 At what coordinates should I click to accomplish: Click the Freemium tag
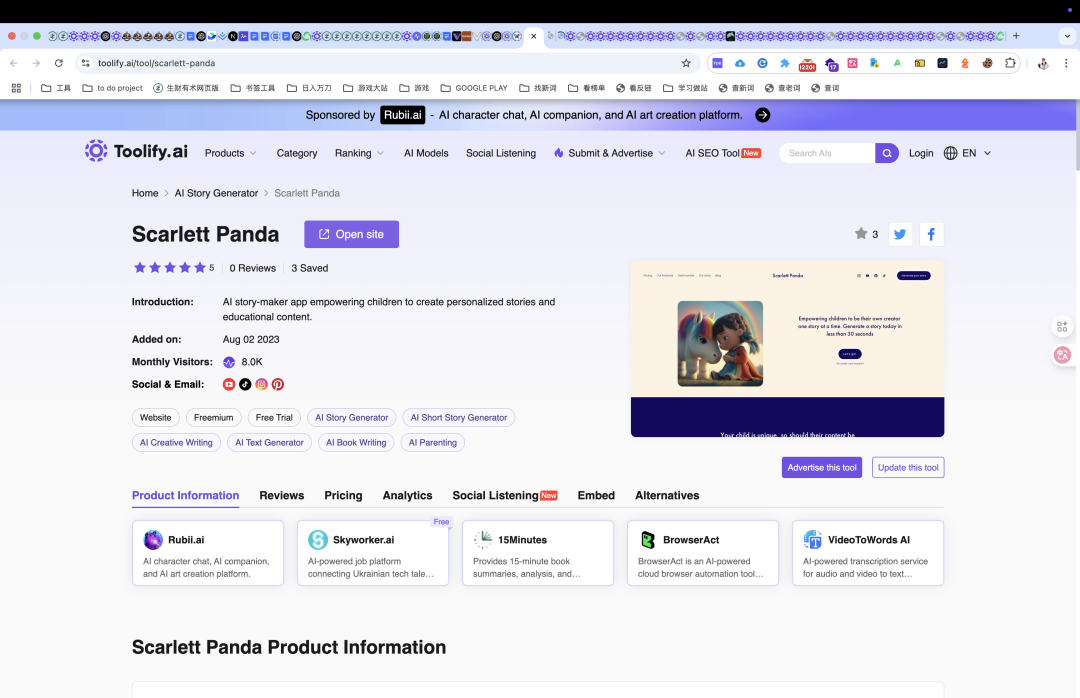tap(214, 418)
